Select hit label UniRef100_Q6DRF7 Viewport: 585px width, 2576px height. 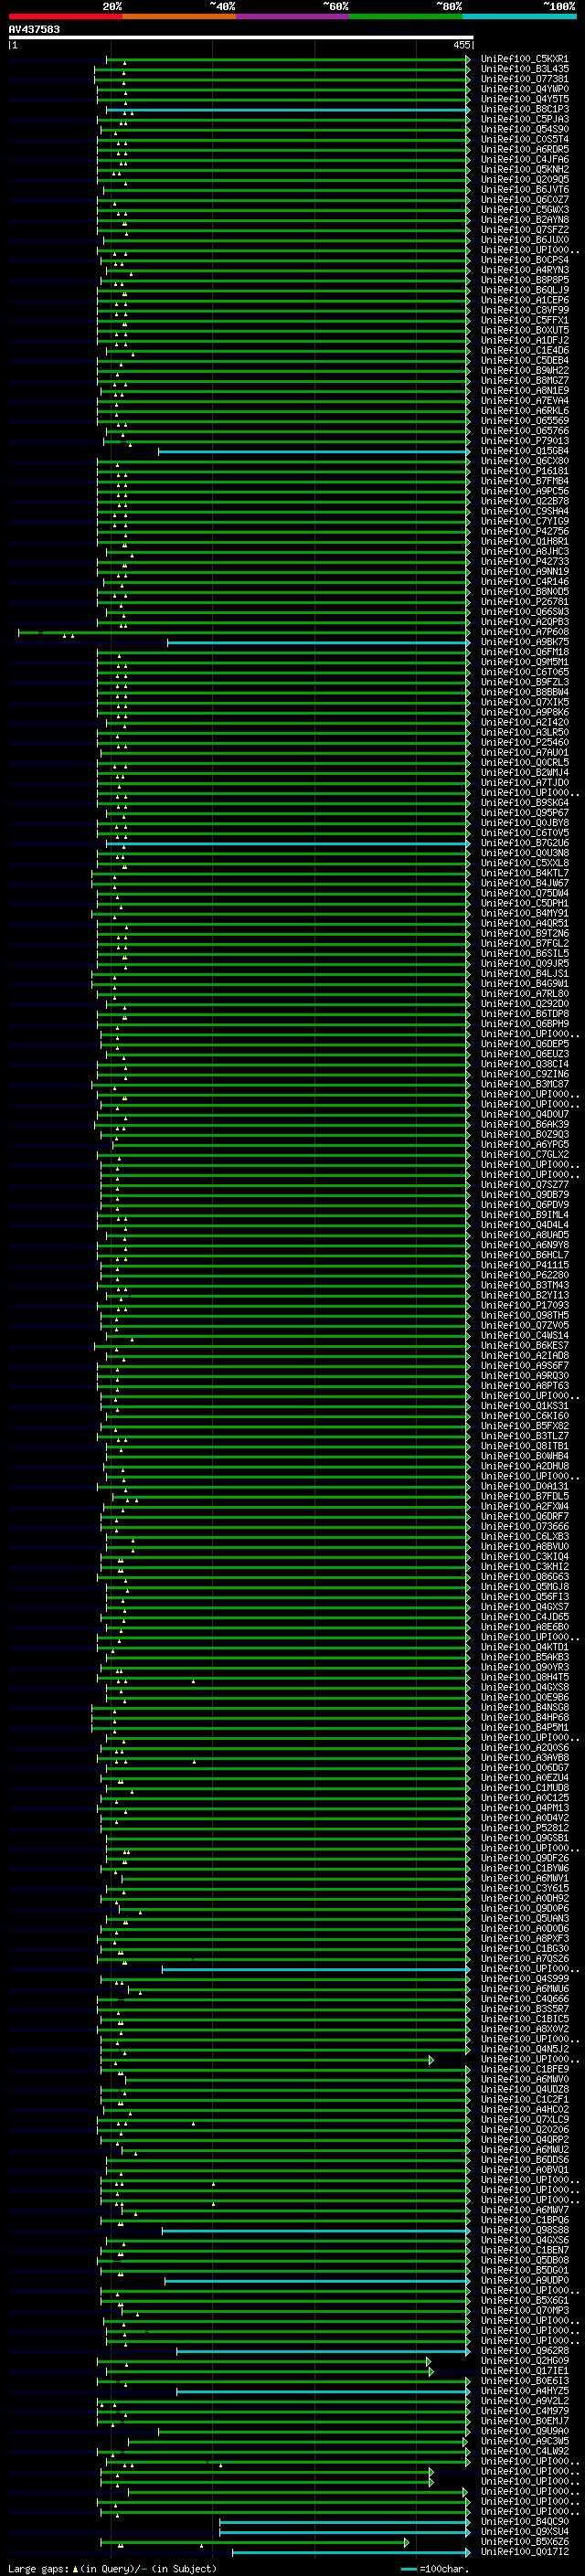tap(524, 1517)
